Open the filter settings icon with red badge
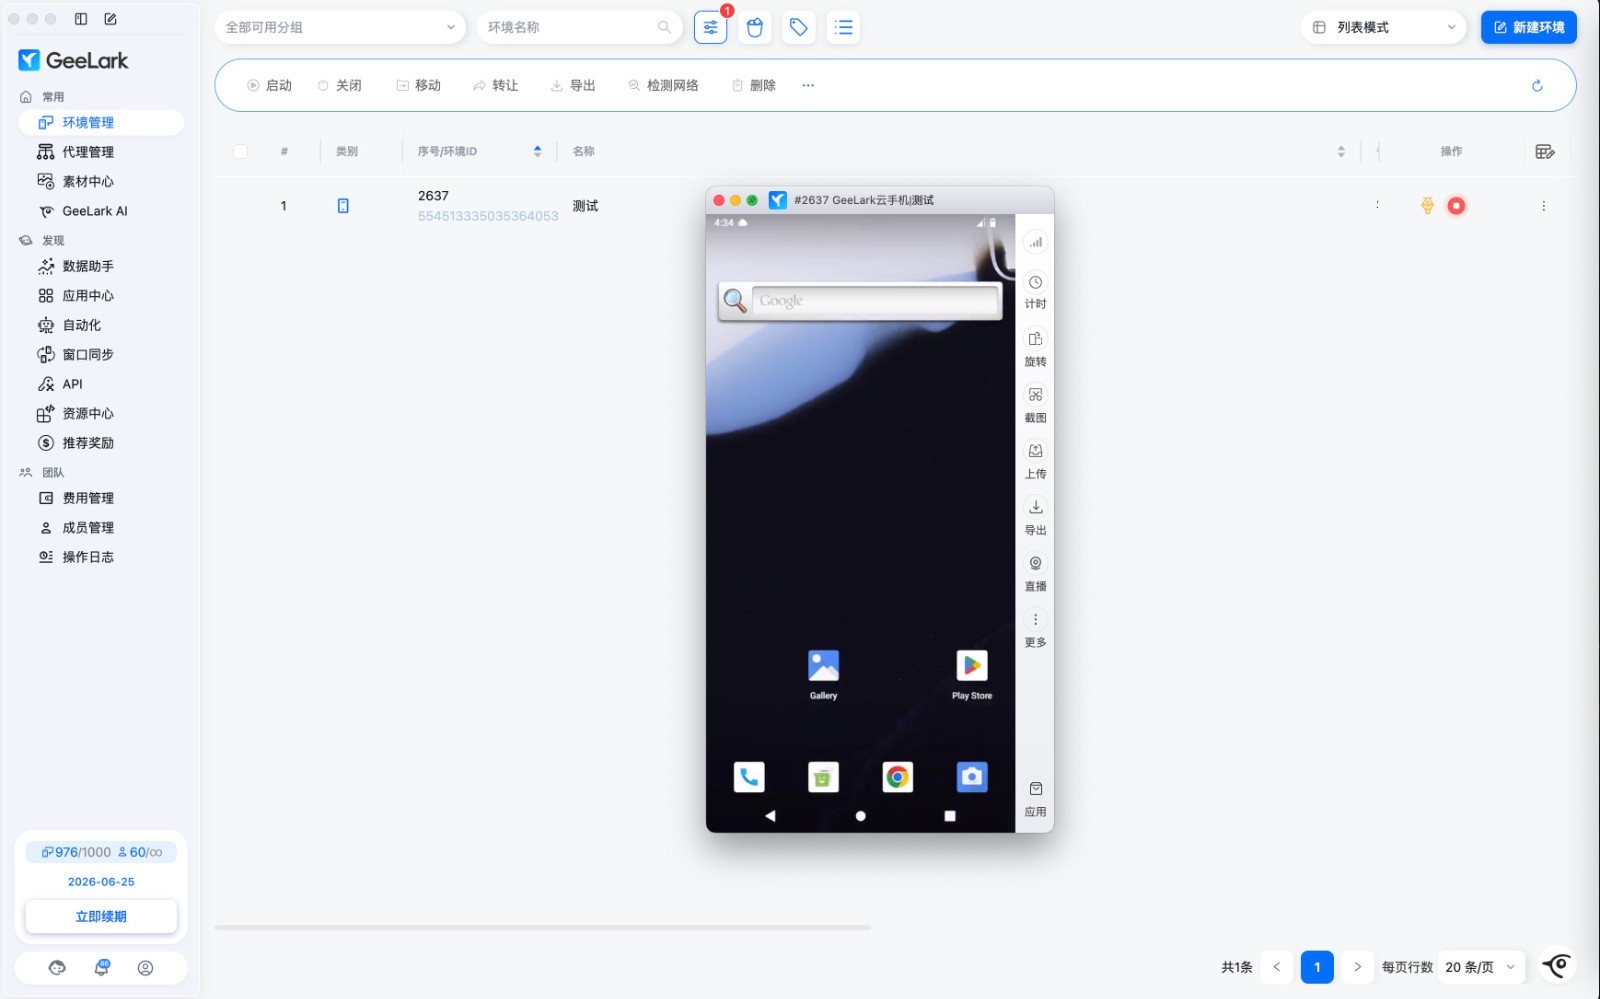1600x999 pixels. coord(710,28)
